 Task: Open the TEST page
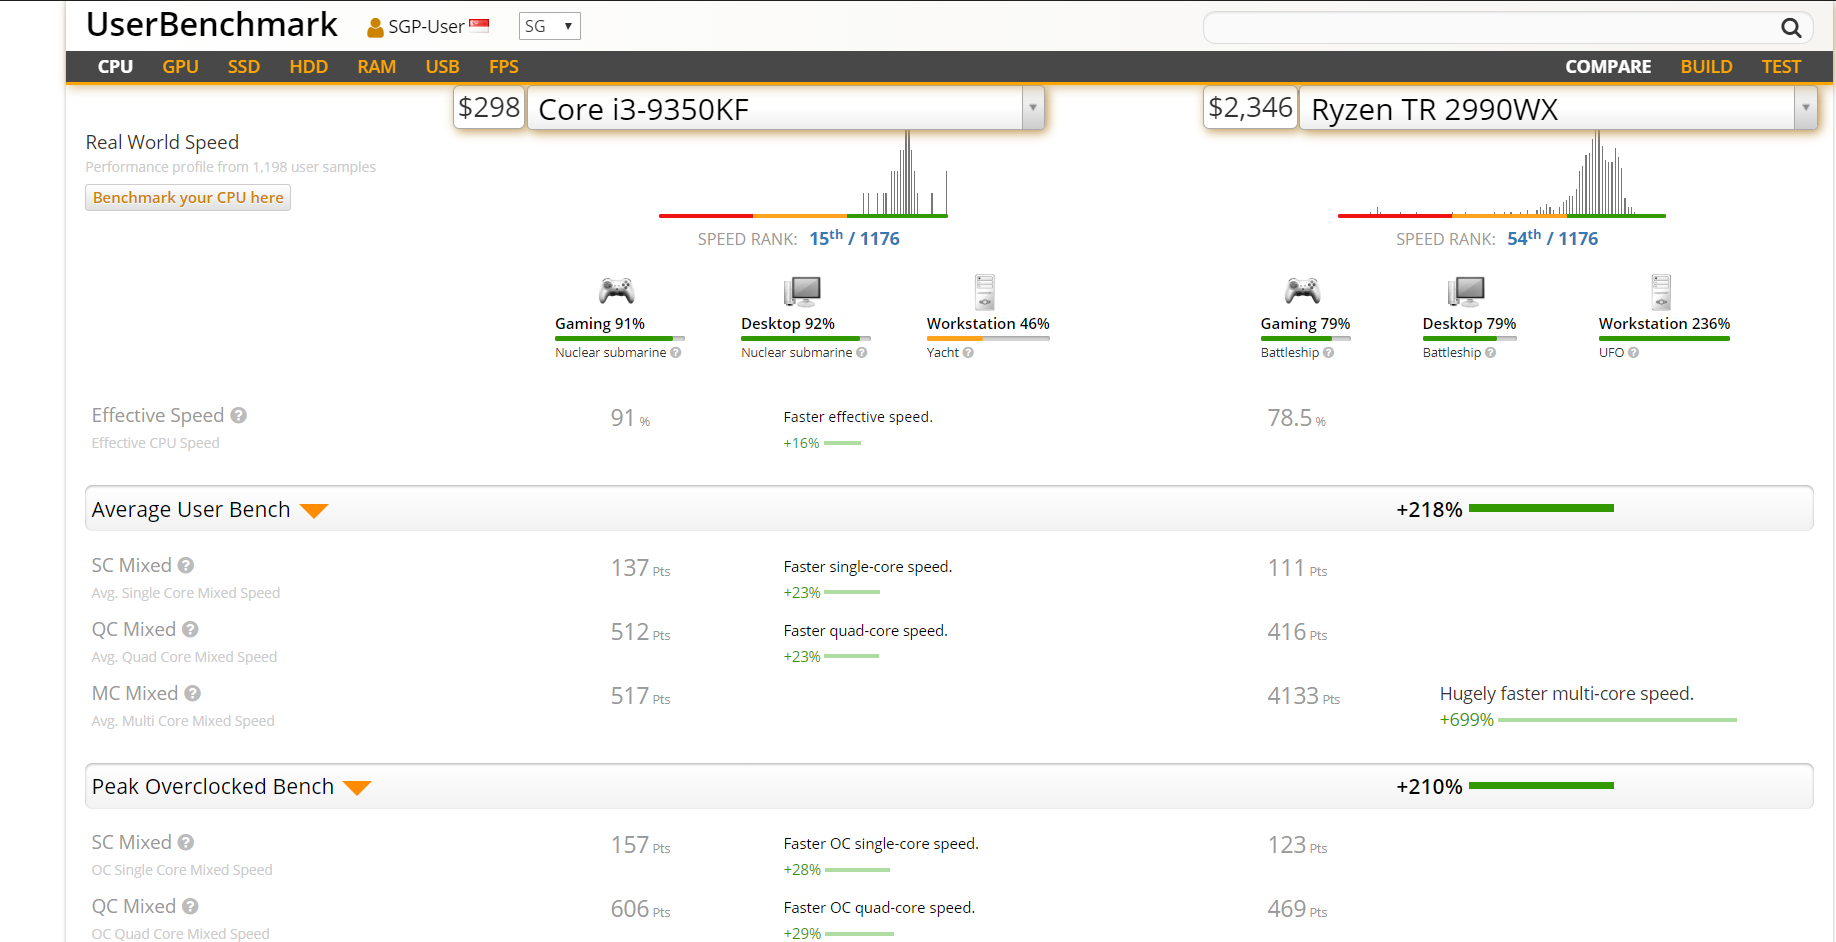pyautogui.click(x=1781, y=67)
